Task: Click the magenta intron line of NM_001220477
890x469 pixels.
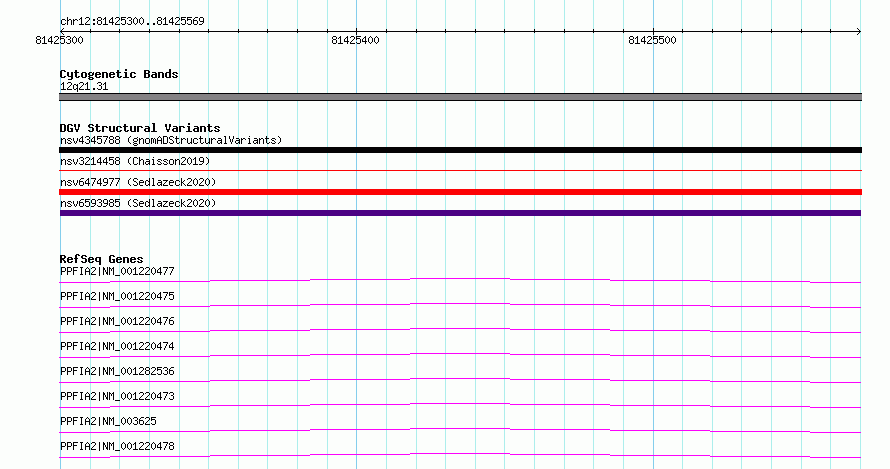Action: 460,279
